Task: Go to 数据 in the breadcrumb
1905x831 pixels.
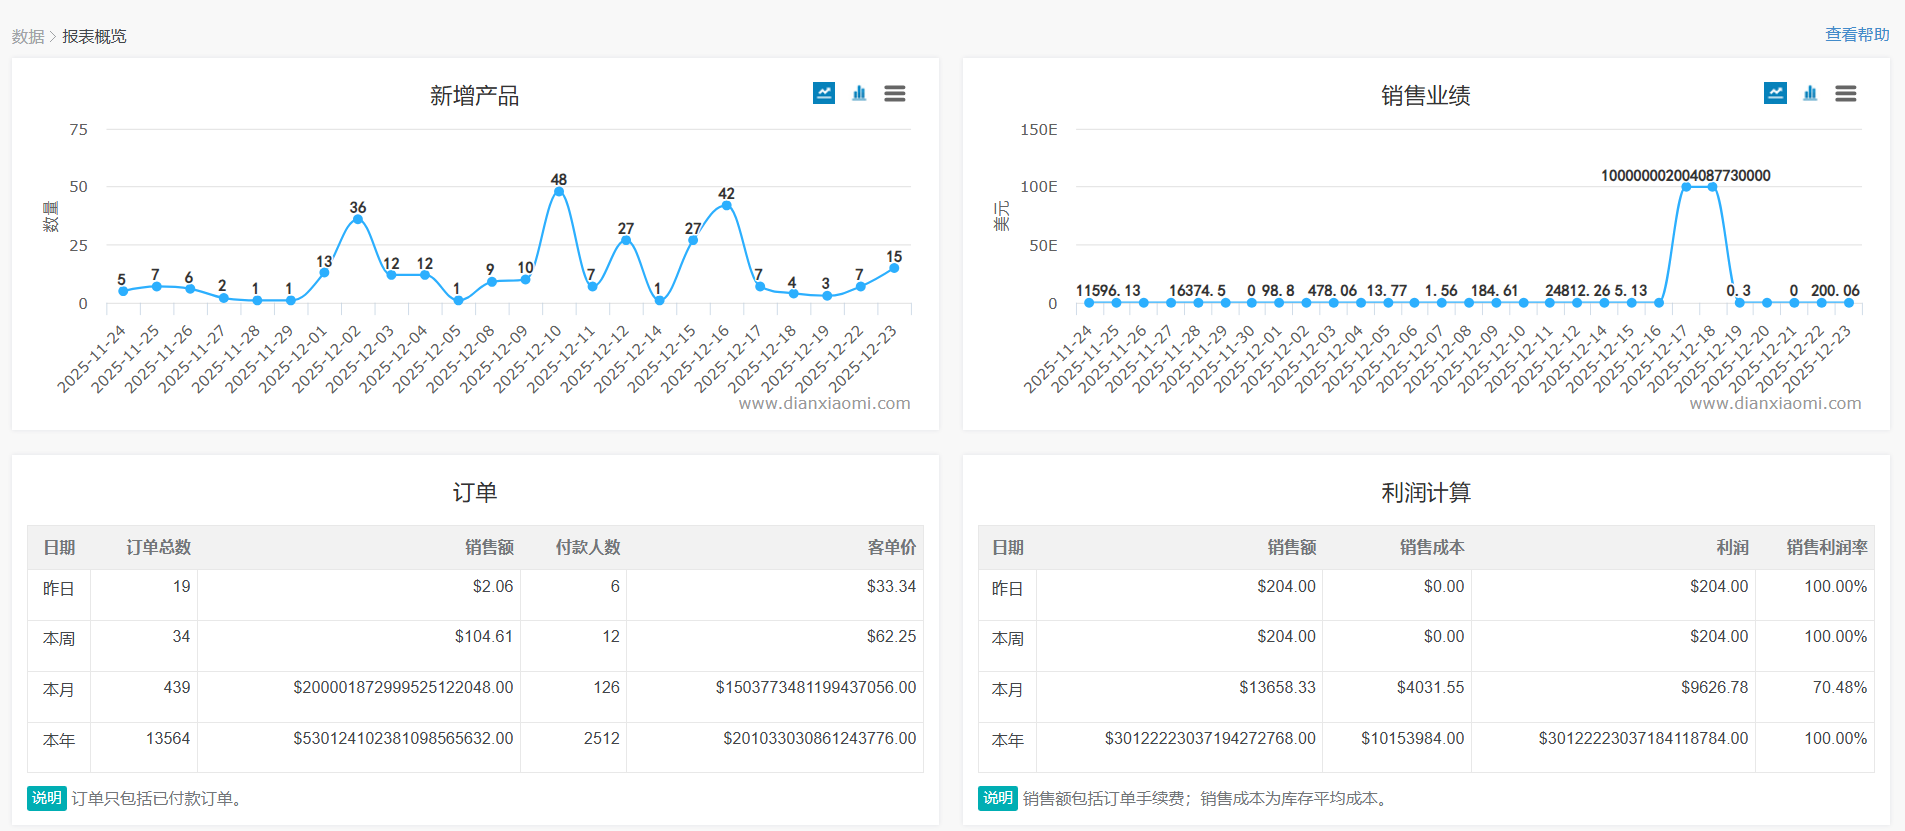Action: point(28,37)
